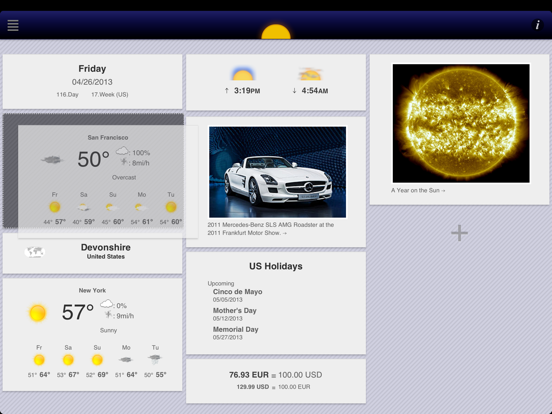Tap the 129.99 USD conversion value
Image resolution: width=552 pixels, height=414 pixels.
(x=253, y=387)
